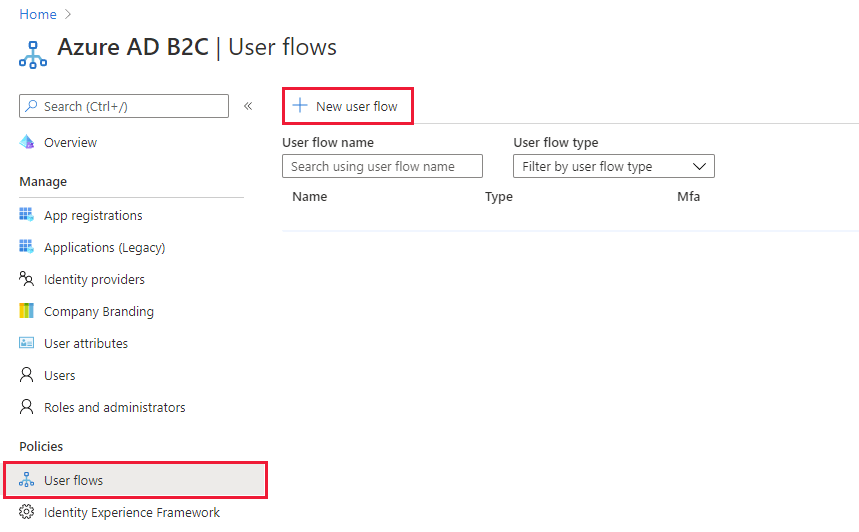Click the Azure AD B2C header icon
Screen dimensions: 859x532
[x=33, y=54]
